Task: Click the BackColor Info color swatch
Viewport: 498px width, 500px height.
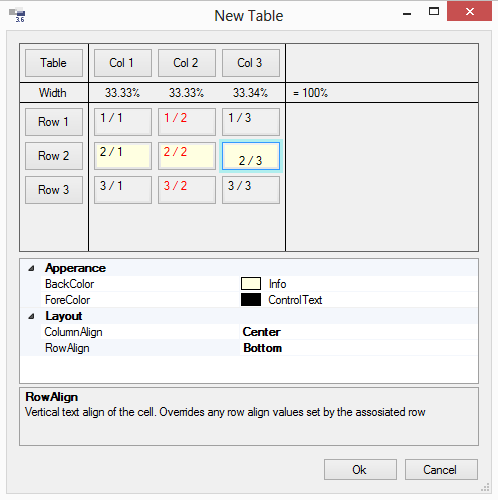Action: click(251, 284)
